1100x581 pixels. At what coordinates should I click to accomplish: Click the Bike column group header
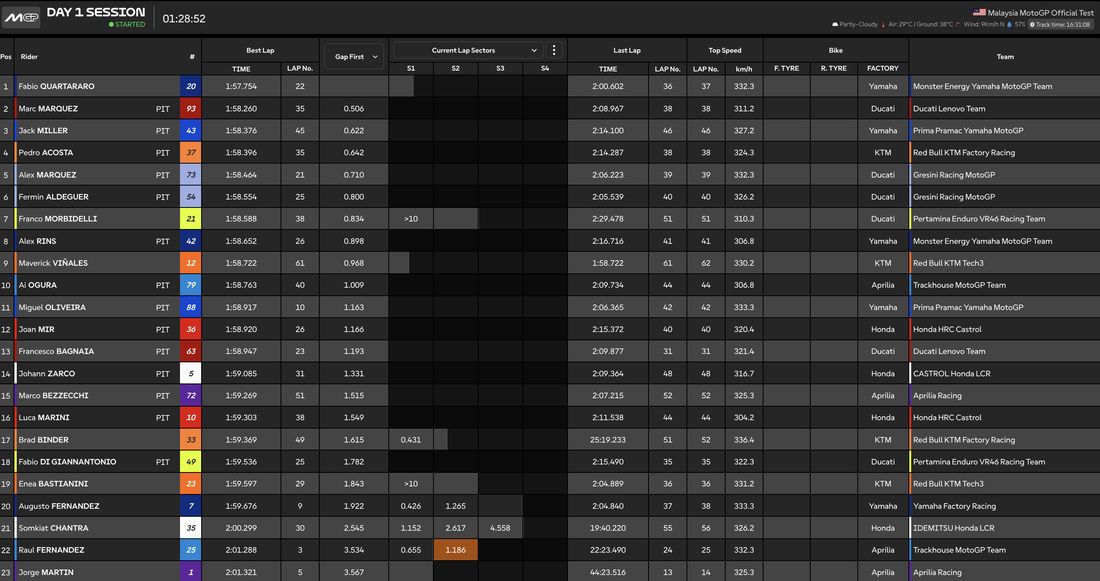tap(836, 51)
